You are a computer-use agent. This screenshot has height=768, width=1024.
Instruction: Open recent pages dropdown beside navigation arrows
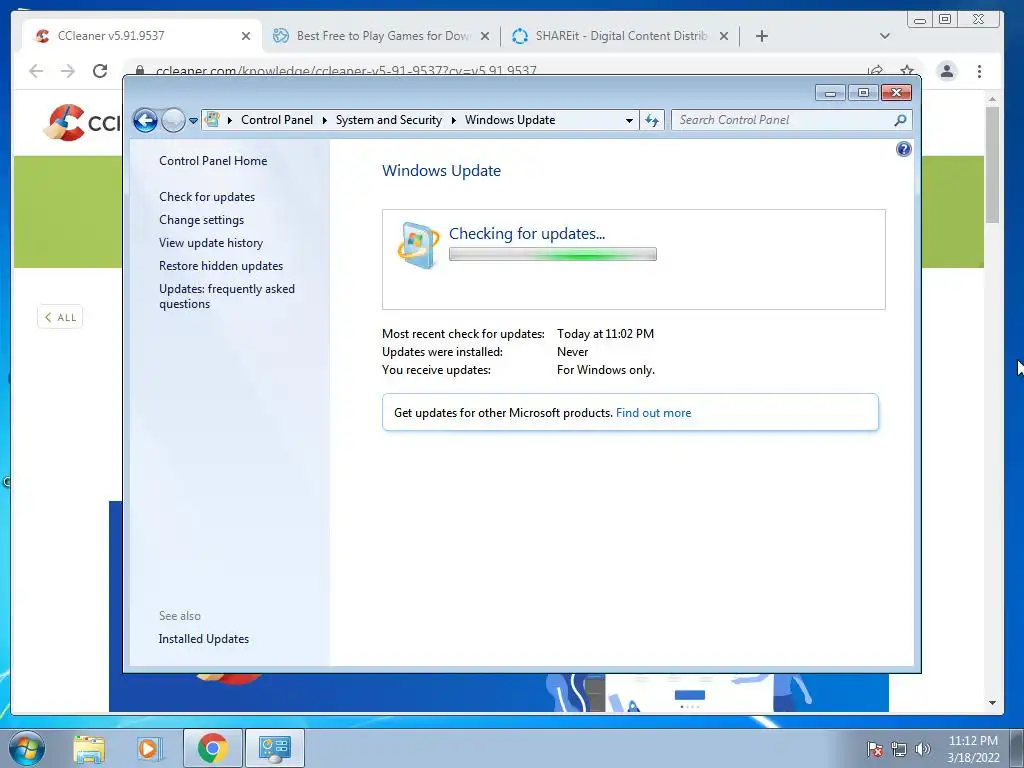click(x=193, y=121)
